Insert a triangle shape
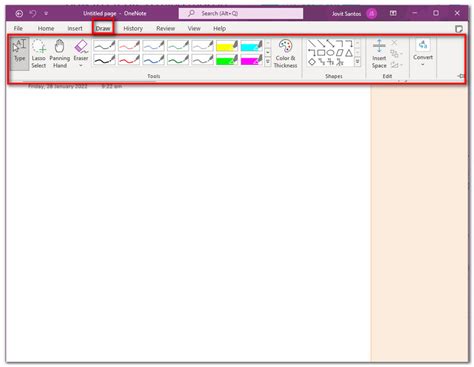 pos(349,53)
